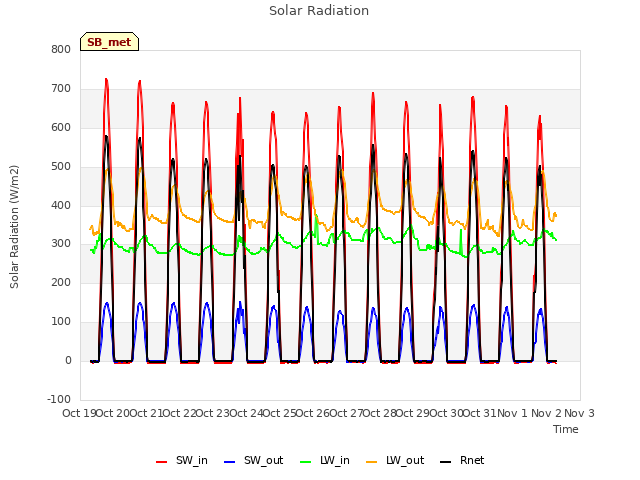Image resolution: width=640 pixels, height=480 pixels.
Task: Click the SB_met annotation label
Action: coord(109,42)
